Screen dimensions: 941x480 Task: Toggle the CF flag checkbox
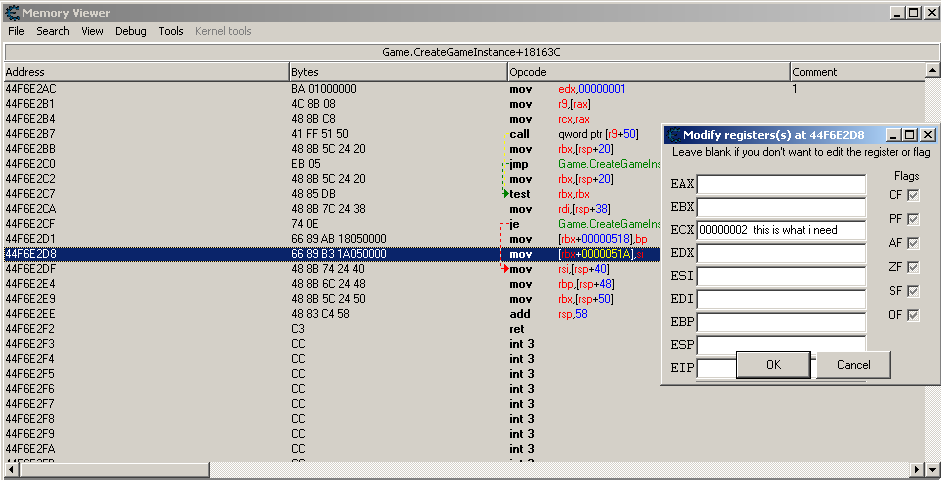coord(913,195)
